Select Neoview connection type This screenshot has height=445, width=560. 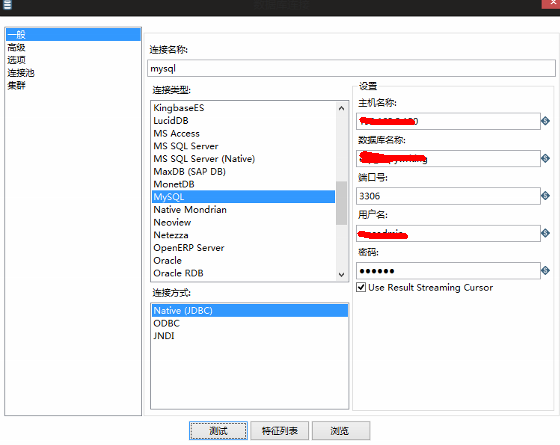click(x=244, y=222)
